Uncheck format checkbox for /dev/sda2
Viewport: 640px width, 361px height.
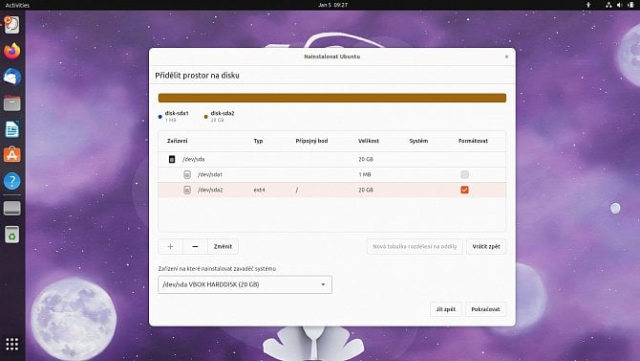(x=464, y=190)
